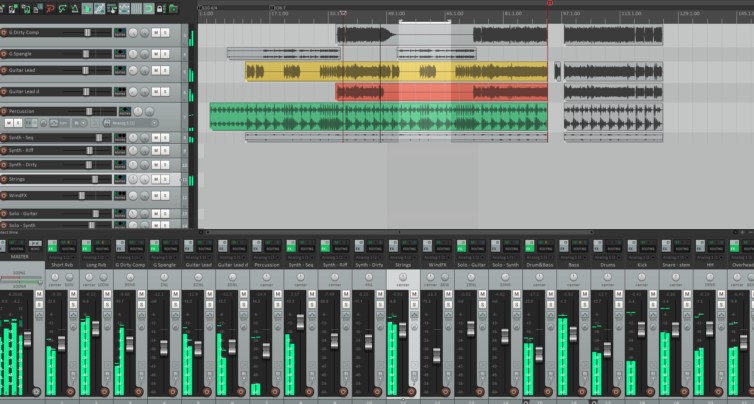Open envelopes on Synth - Seq mixer strip

[312, 315]
